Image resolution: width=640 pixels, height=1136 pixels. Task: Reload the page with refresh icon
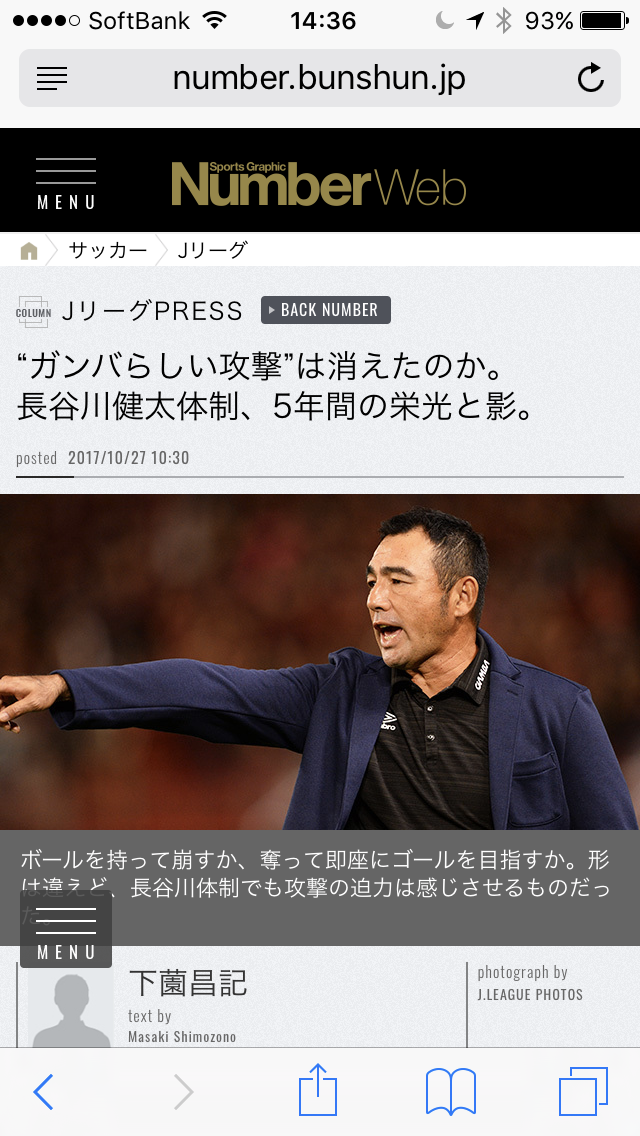click(x=591, y=78)
